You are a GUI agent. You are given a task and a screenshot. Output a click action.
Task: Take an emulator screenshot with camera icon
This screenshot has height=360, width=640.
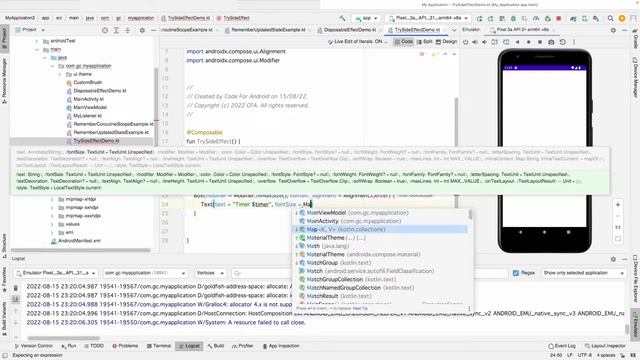(551, 42)
